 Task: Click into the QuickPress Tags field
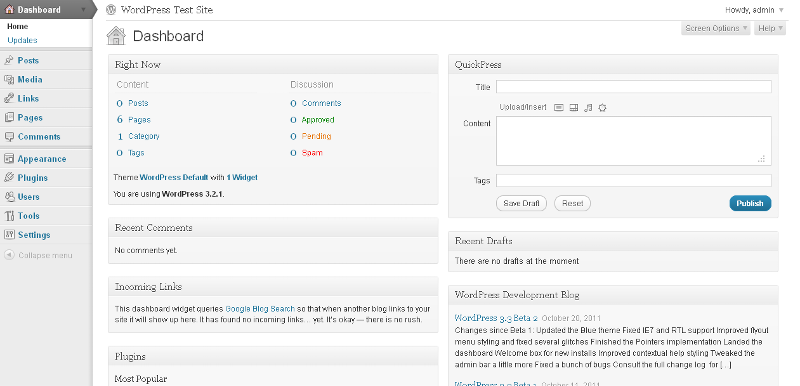(634, 181)
